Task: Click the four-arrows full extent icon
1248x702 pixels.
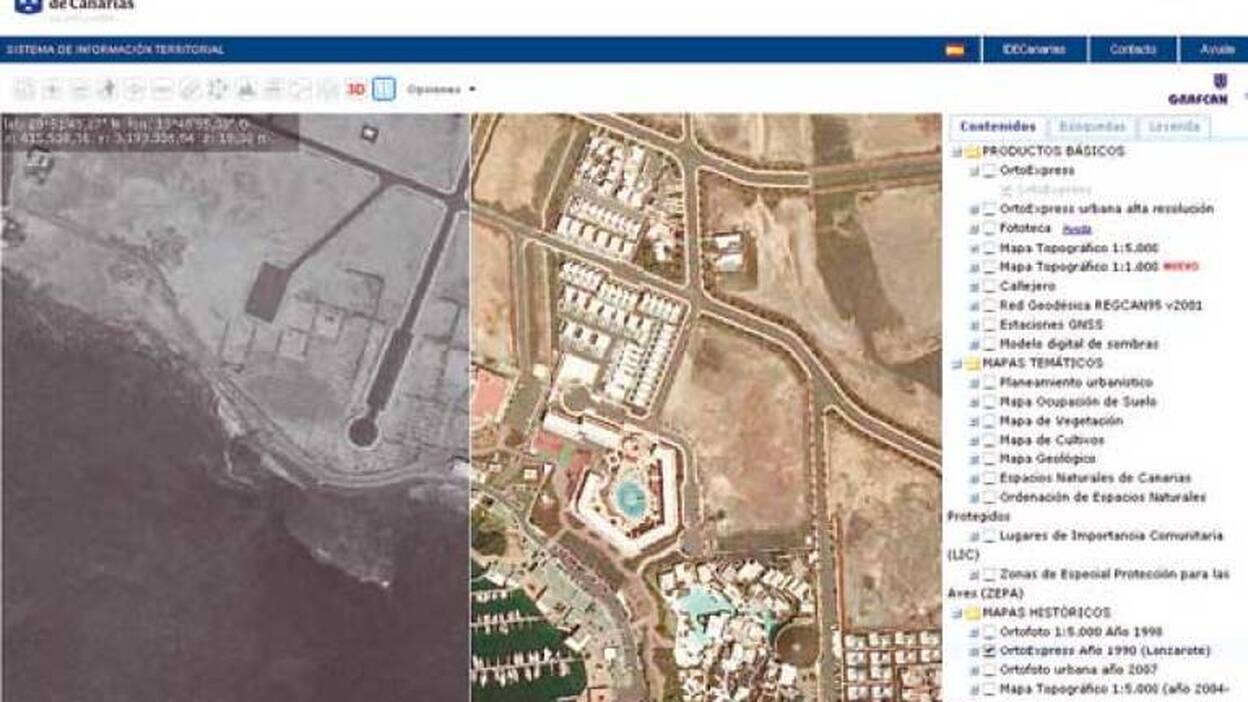Action: (x=217, y=89)
